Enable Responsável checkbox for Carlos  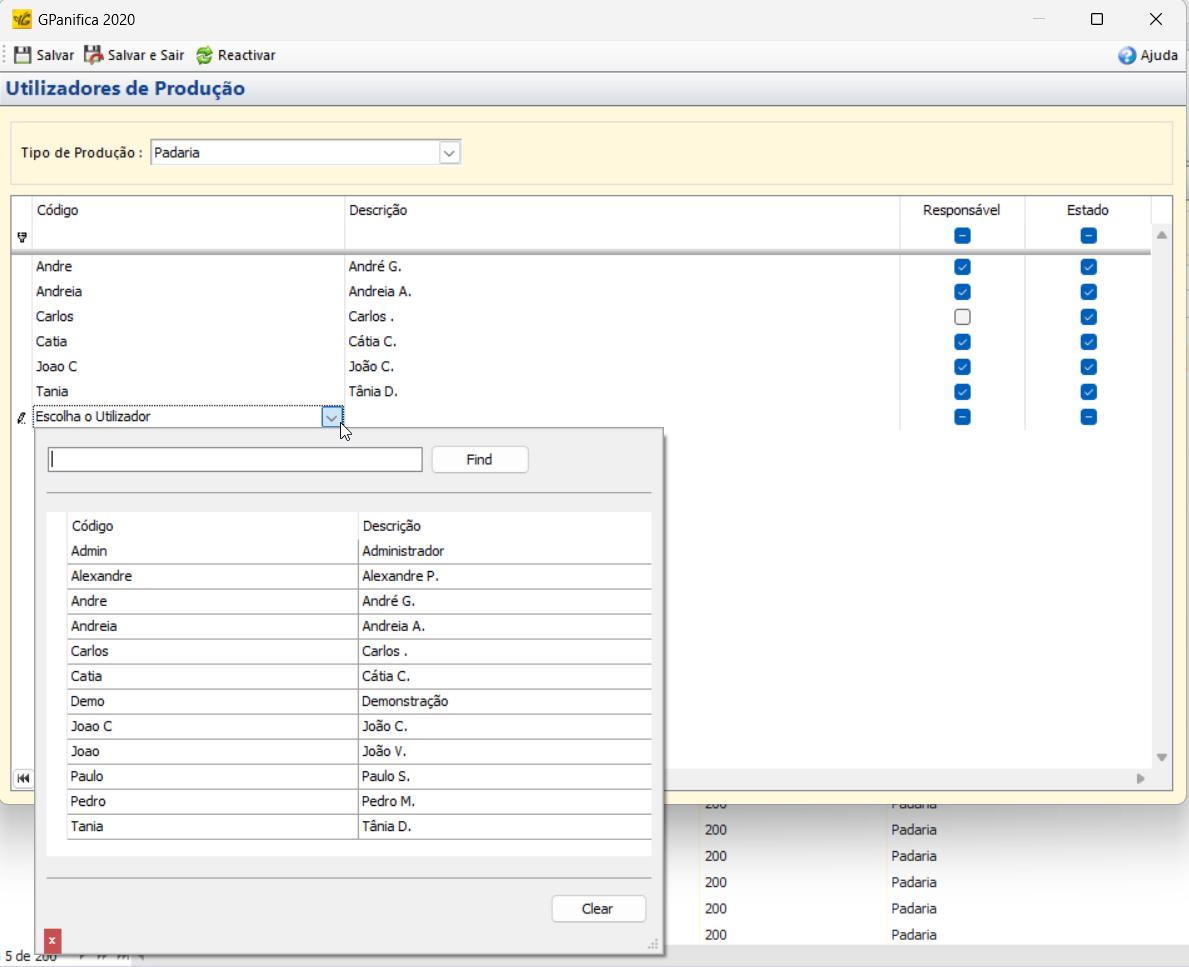coord(962,317)
